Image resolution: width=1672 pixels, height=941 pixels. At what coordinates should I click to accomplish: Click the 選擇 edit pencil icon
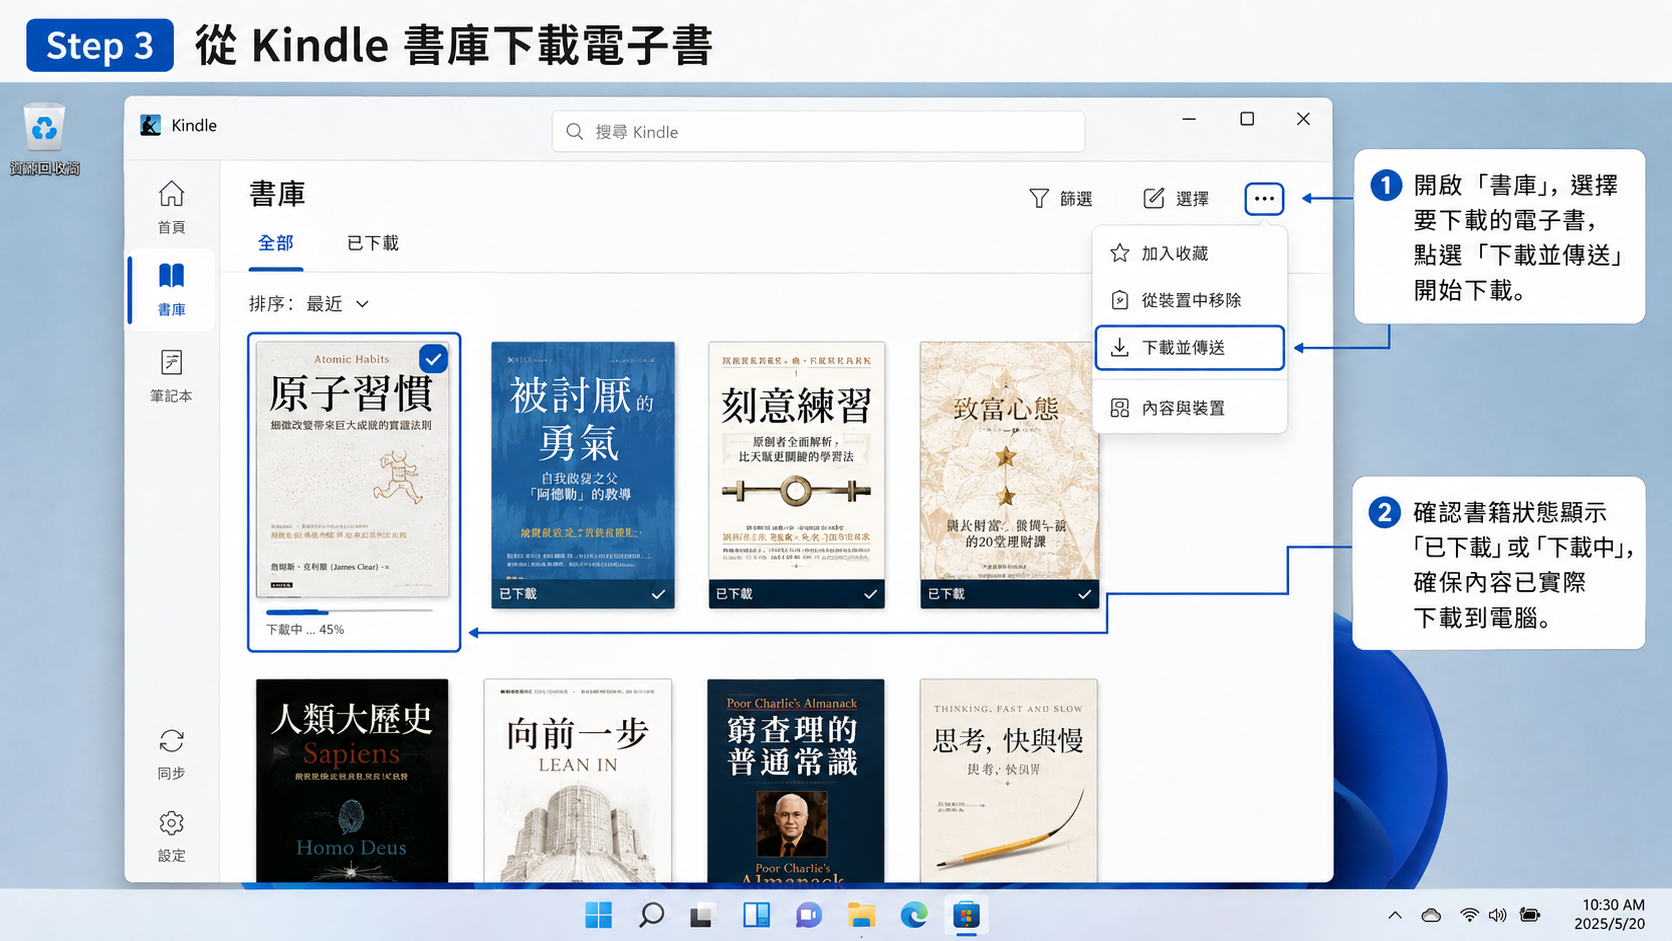[x=1154, y=198]
